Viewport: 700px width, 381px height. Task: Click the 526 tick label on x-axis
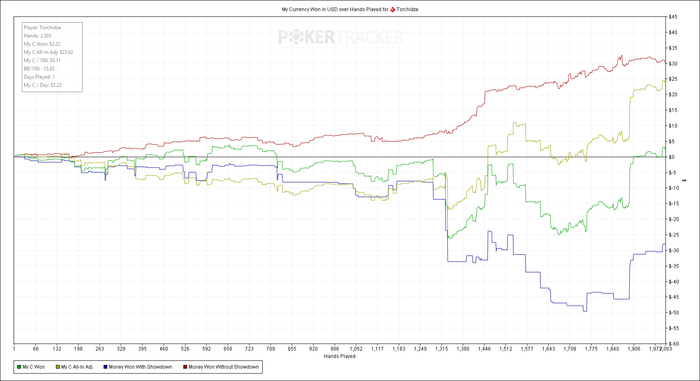point(185,349)
